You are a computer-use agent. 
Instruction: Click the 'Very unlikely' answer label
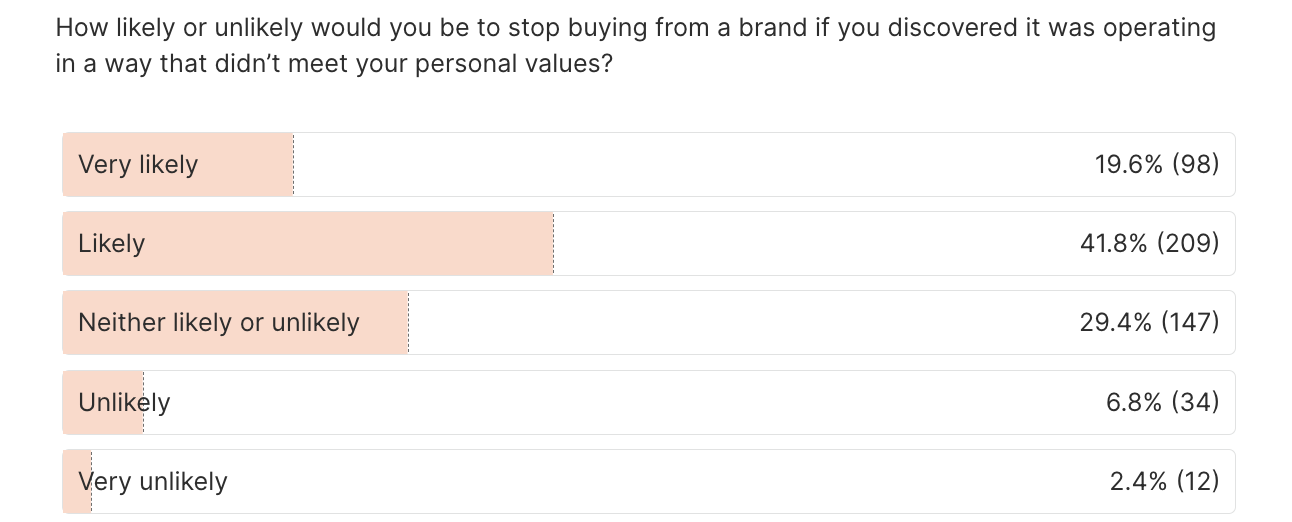[152, 481]
